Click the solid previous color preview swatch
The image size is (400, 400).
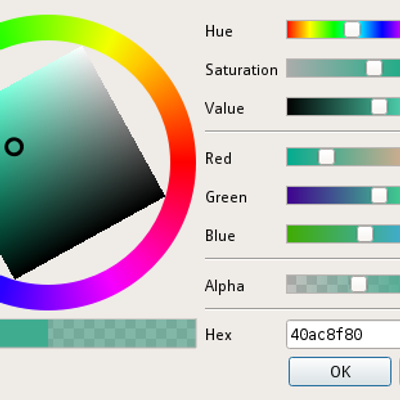(x=24, y=333)
